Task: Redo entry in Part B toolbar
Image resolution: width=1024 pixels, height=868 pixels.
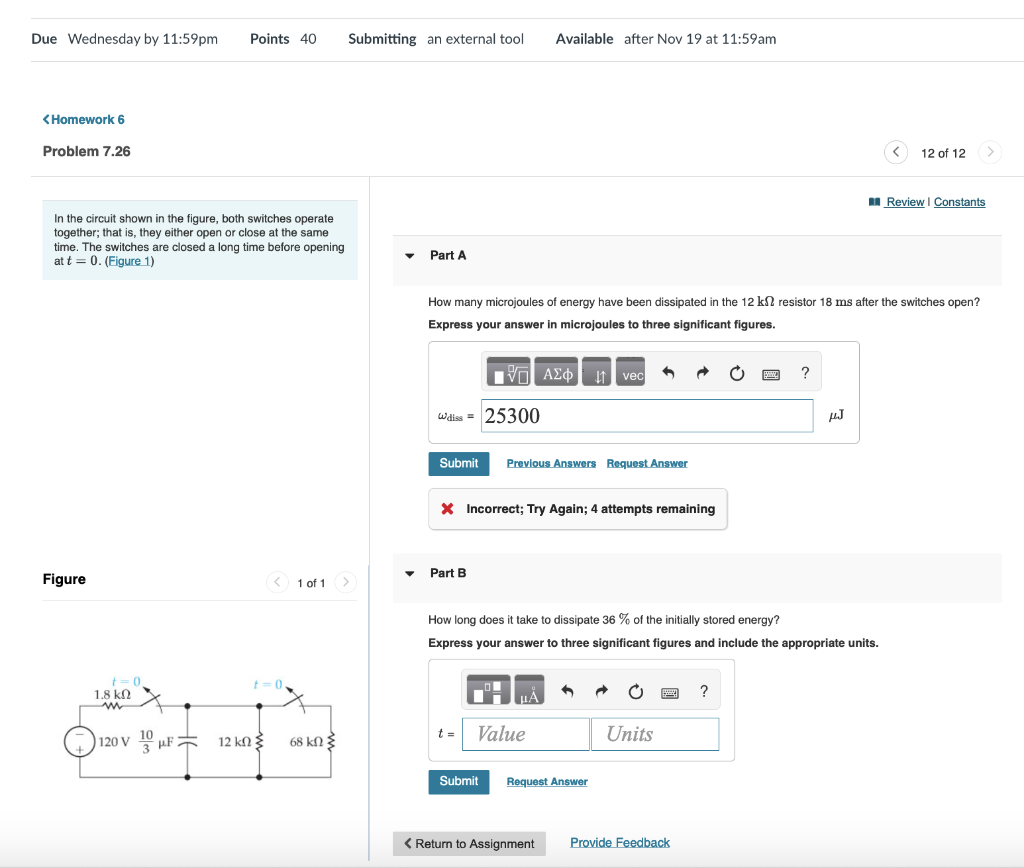Action: tap(601, 691)
